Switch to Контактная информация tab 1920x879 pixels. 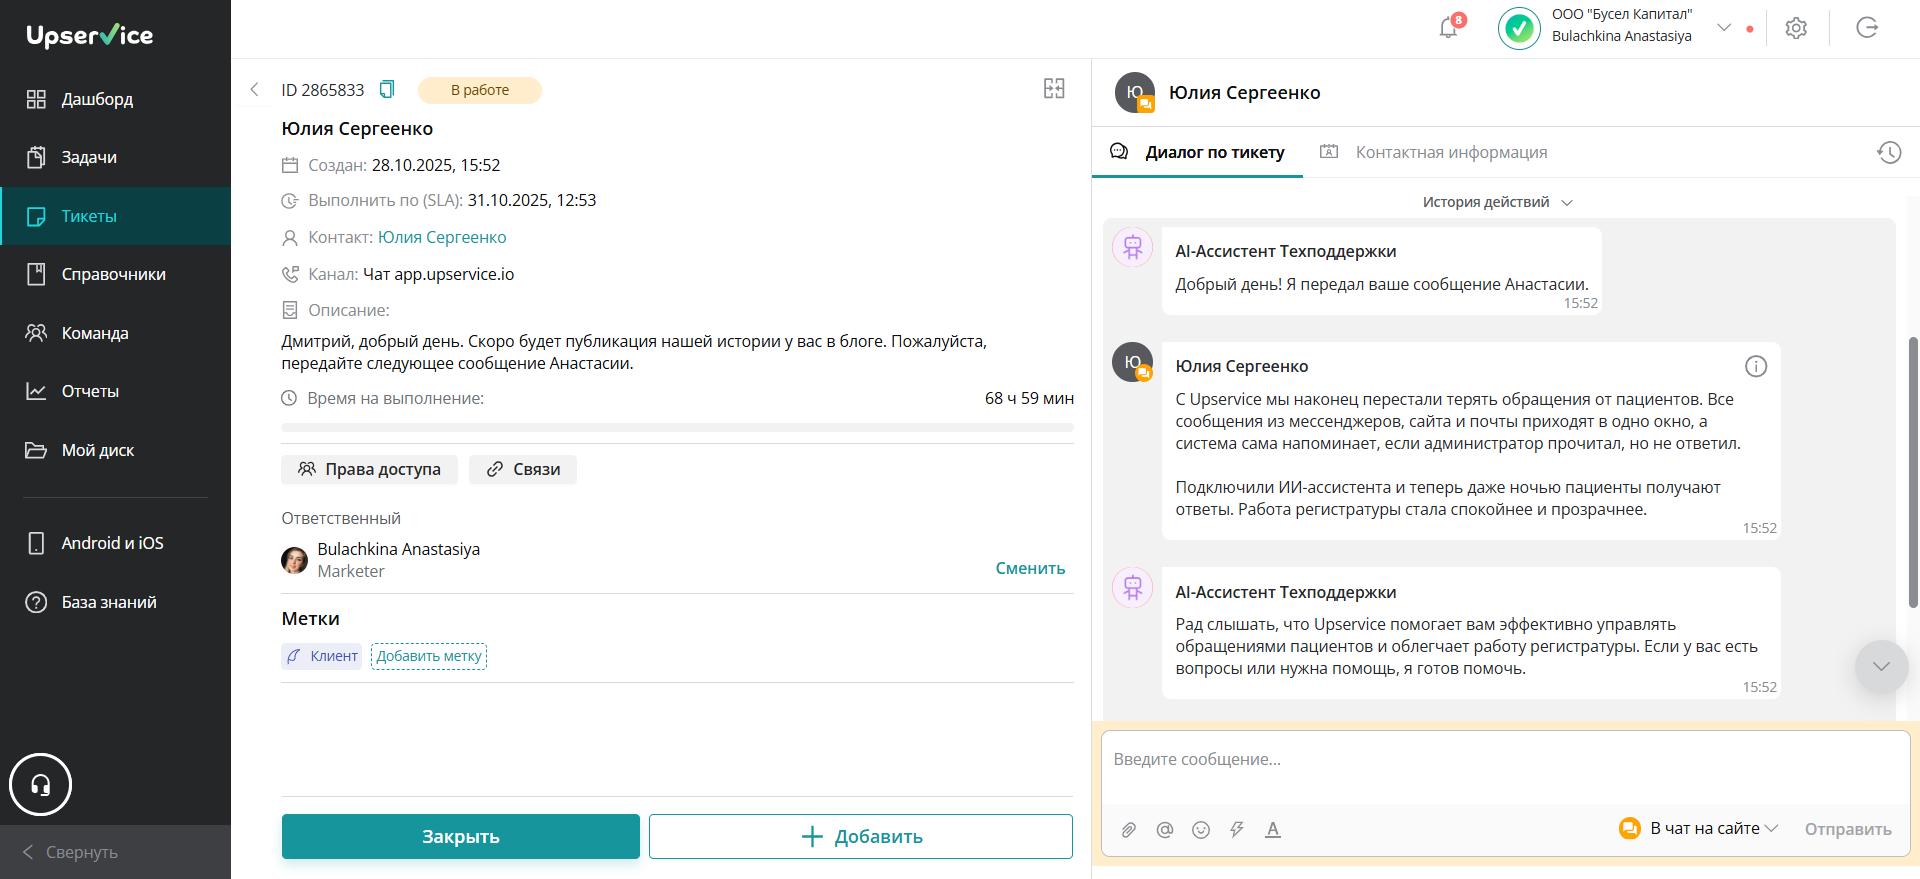point(1433,152)
